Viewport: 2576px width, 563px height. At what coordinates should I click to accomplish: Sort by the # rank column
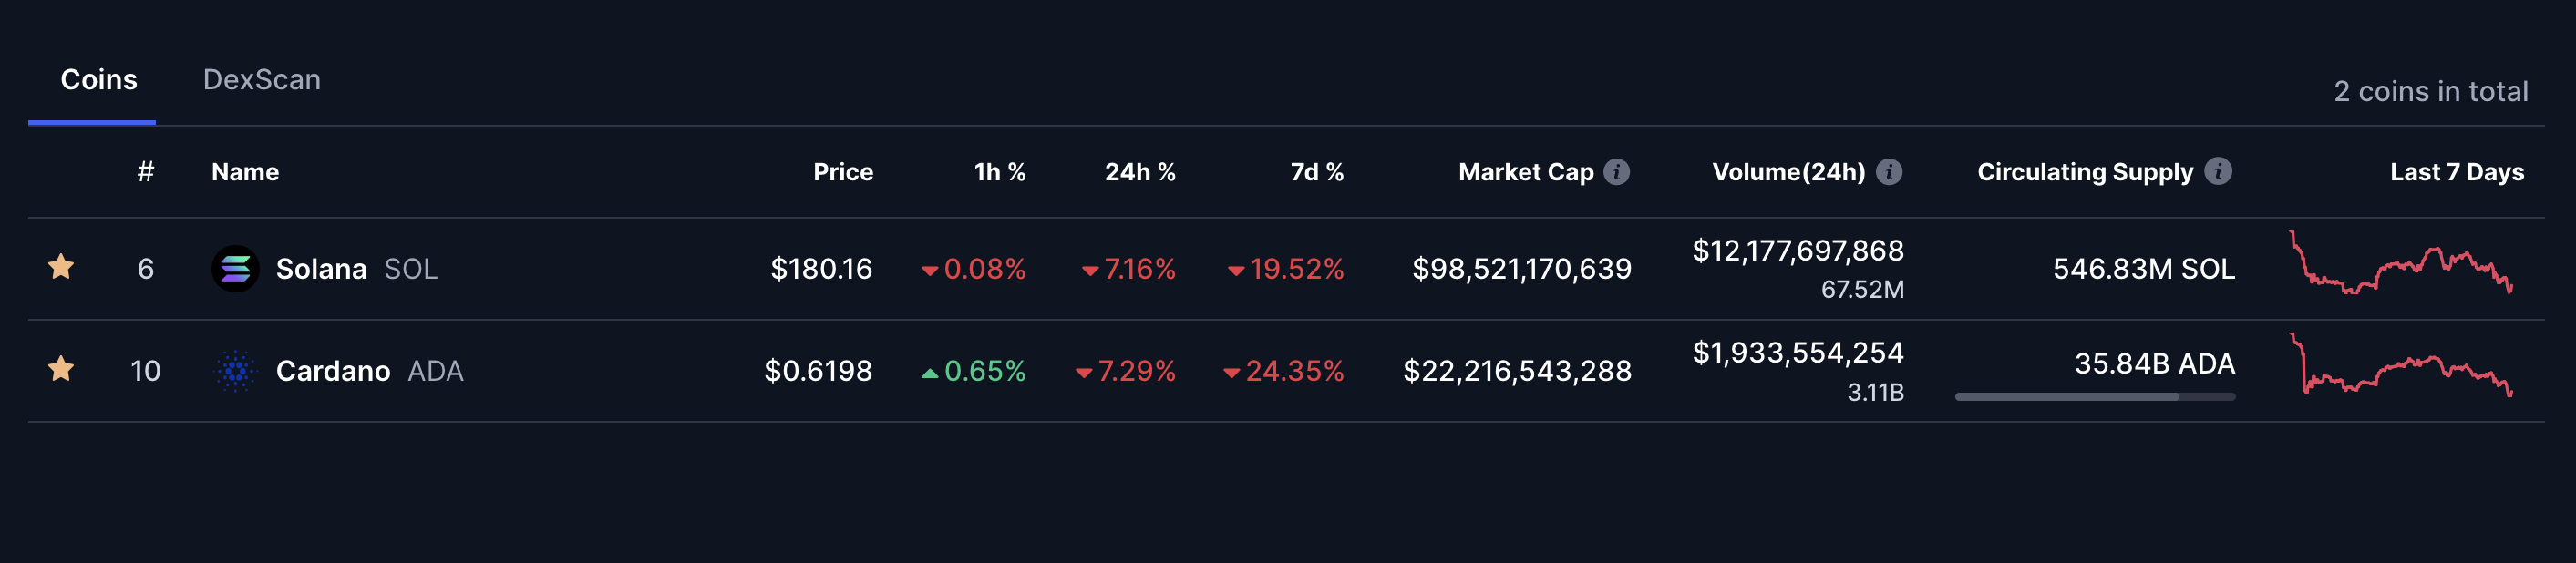pos(146,172)
